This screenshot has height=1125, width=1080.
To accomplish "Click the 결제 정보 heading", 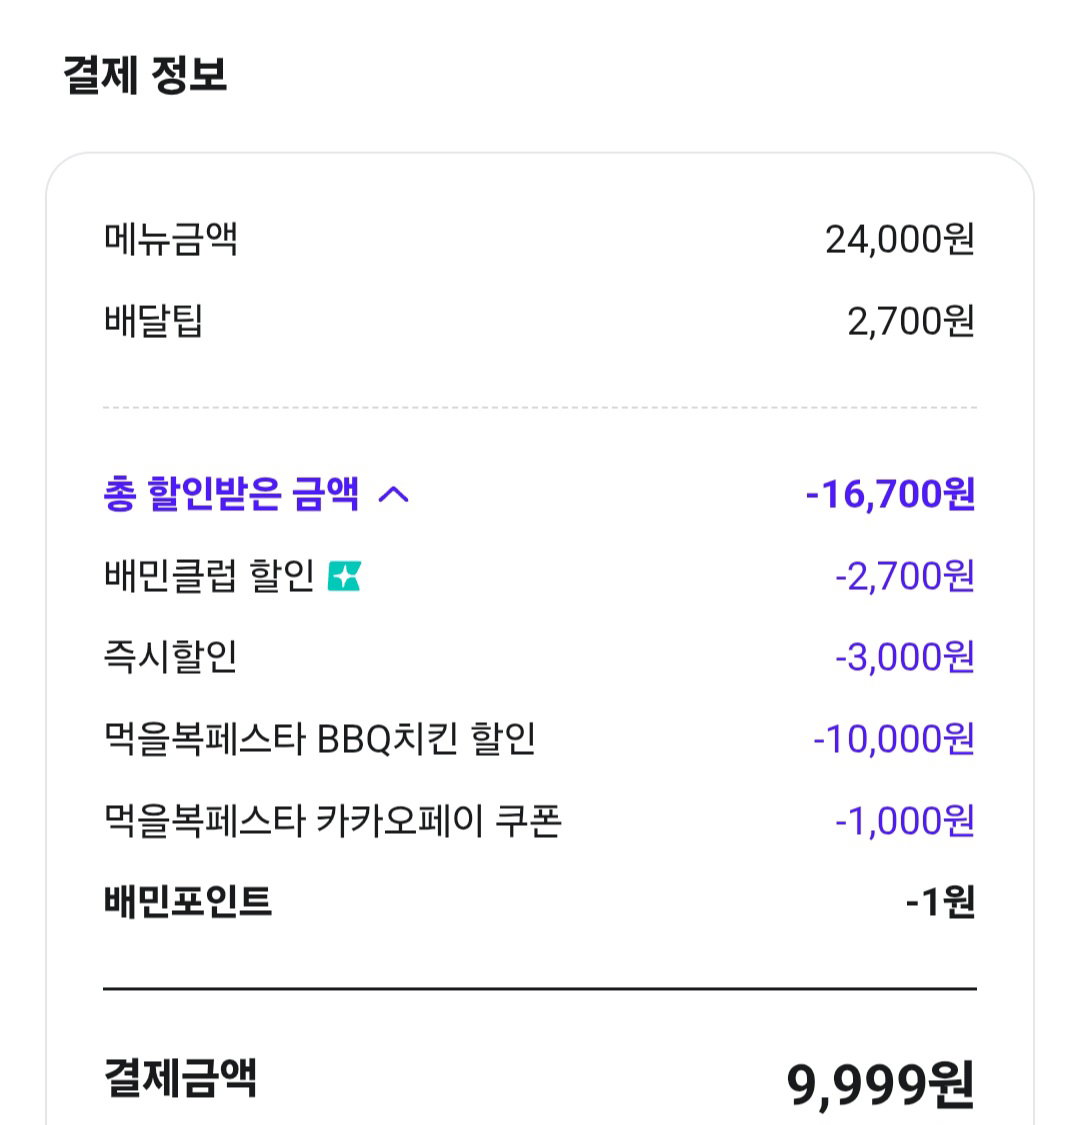I will 146,75.
